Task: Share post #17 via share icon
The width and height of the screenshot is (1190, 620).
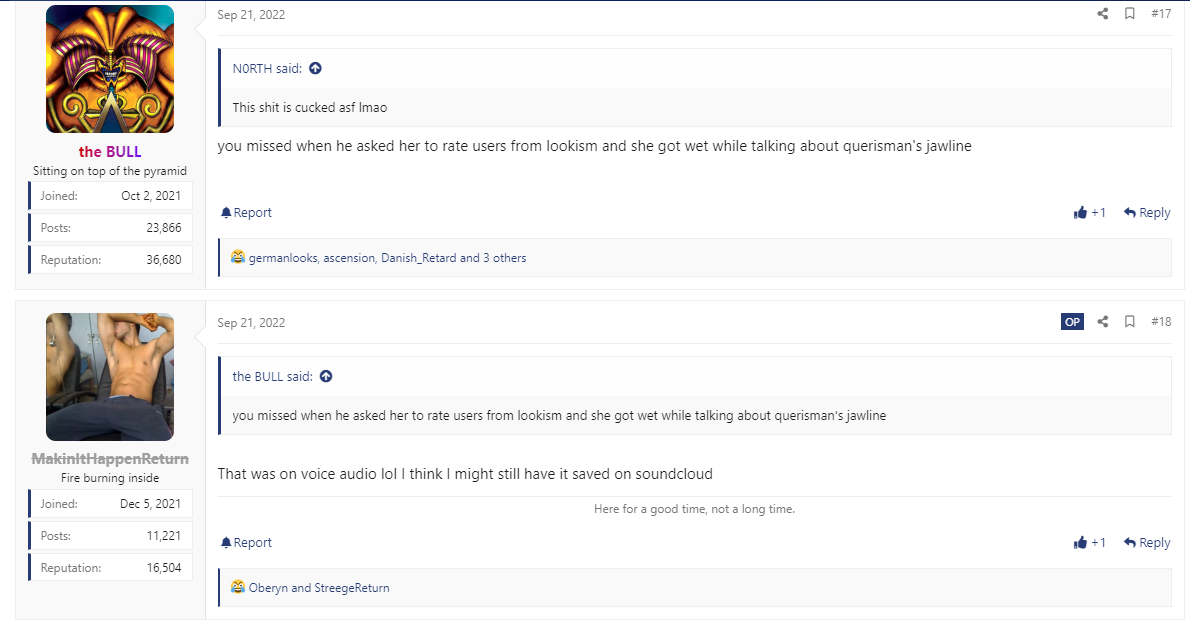Action: coord(1102,14)
